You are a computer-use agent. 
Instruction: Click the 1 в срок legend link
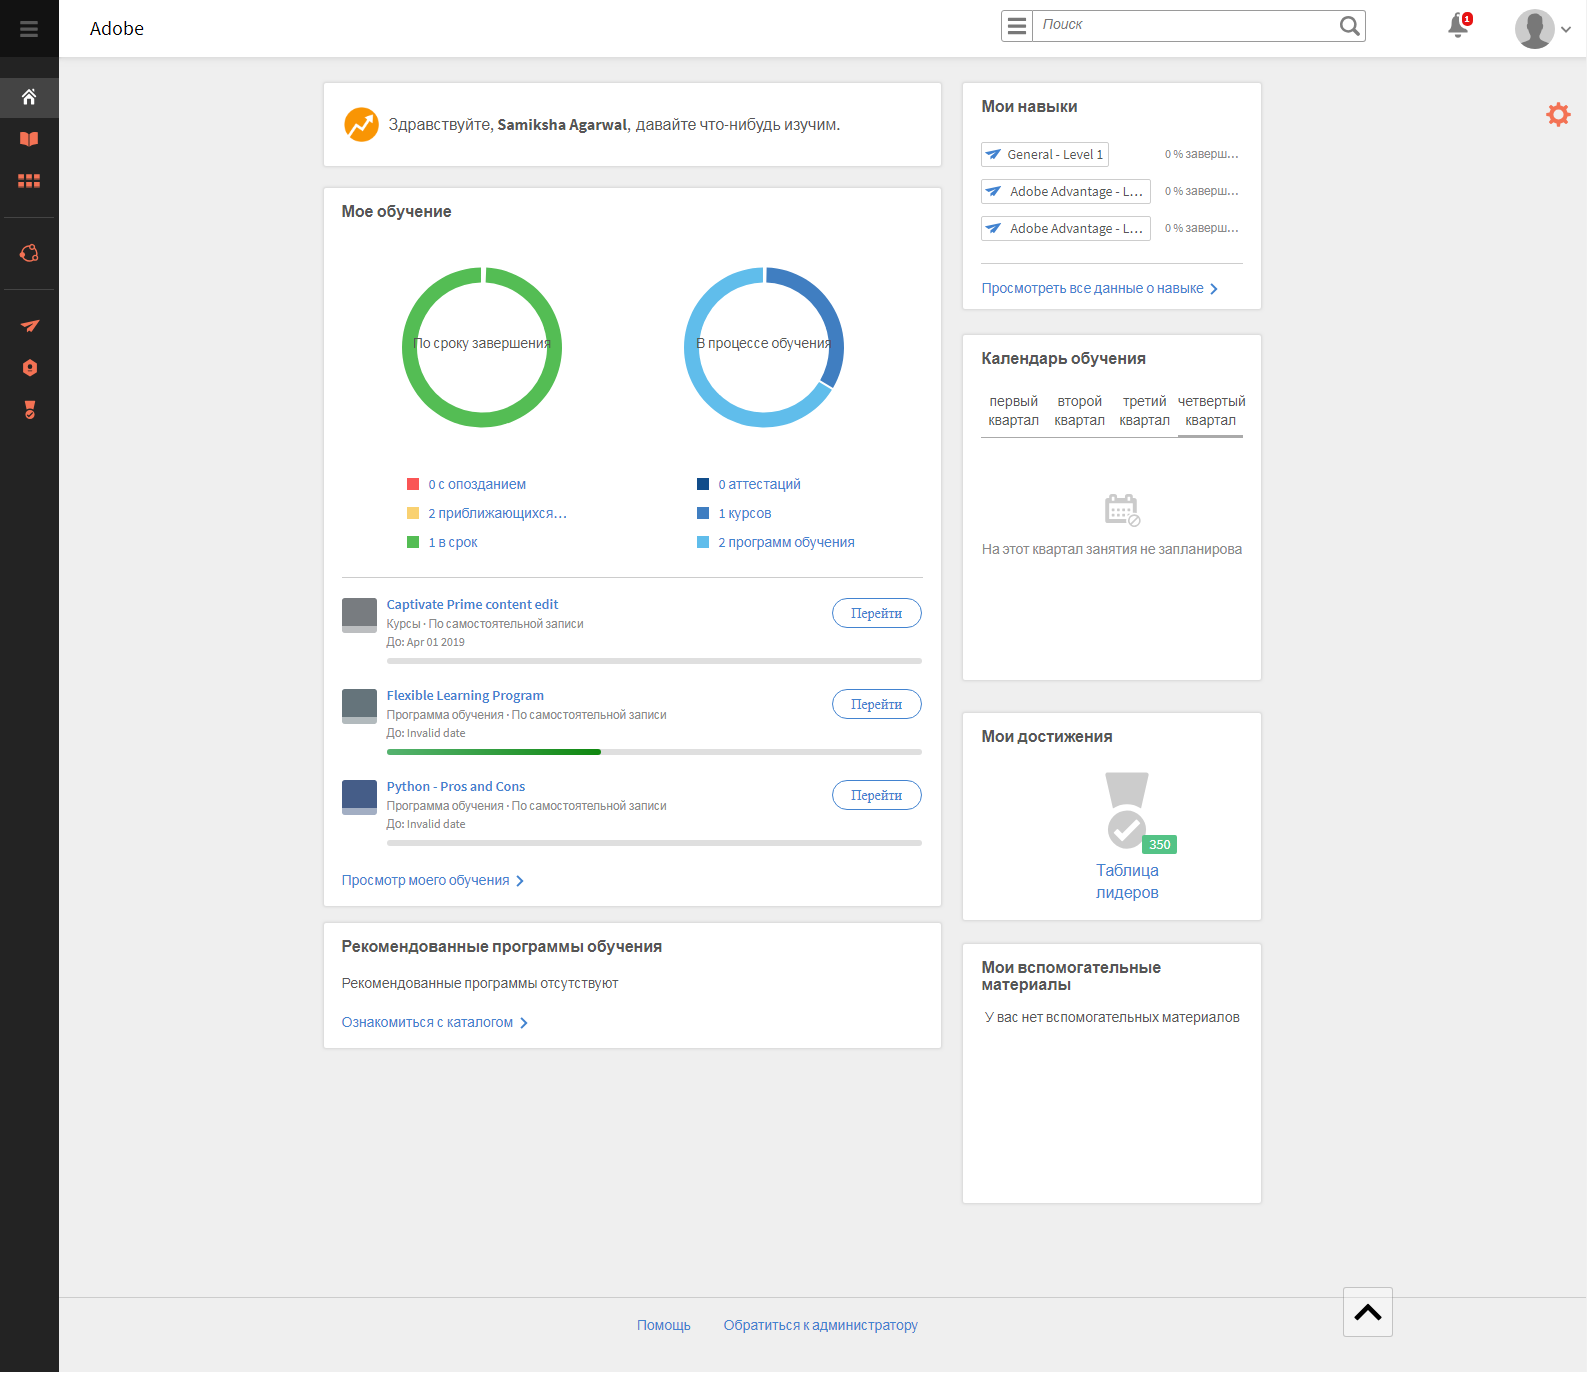[453, 542]
